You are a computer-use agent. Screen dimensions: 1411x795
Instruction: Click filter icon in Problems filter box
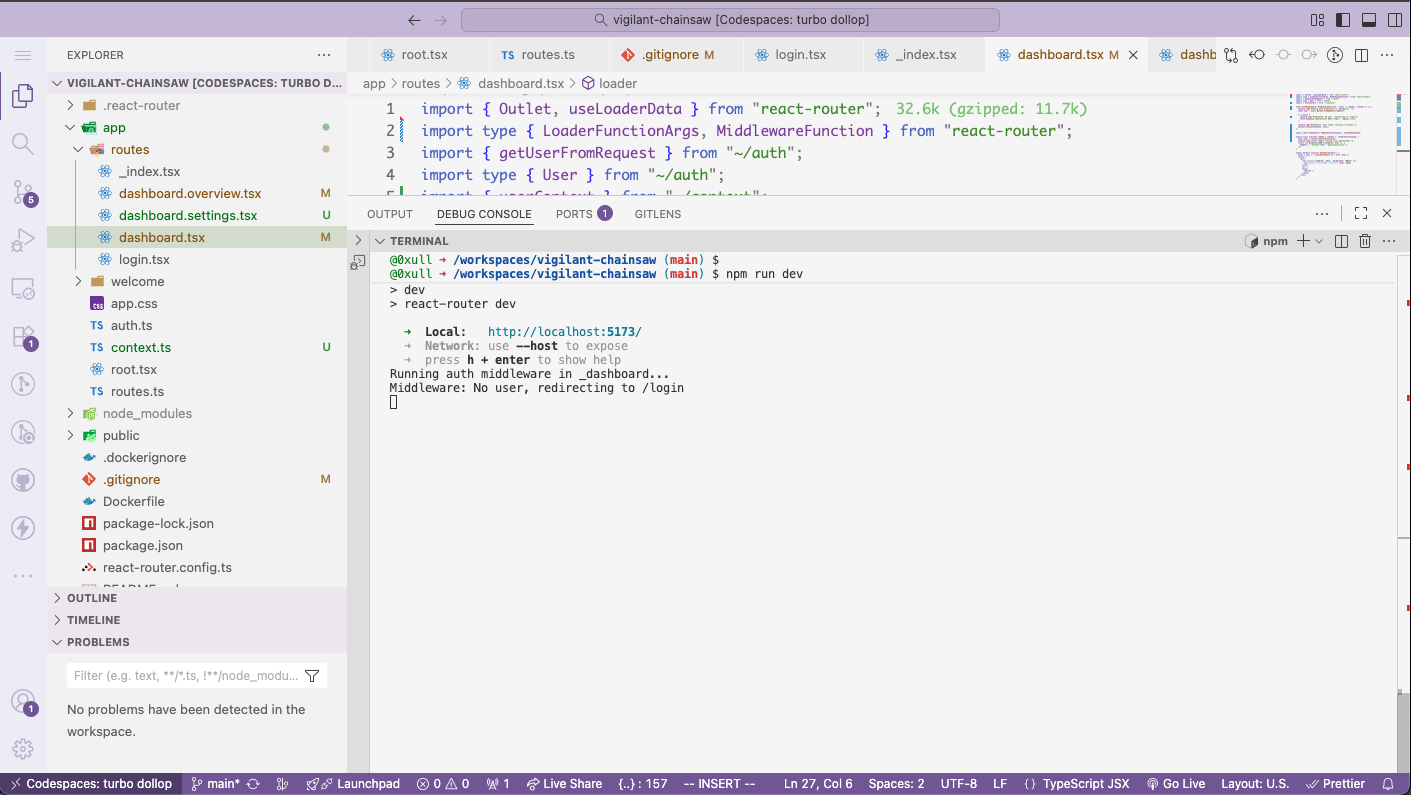click(312, 676)
